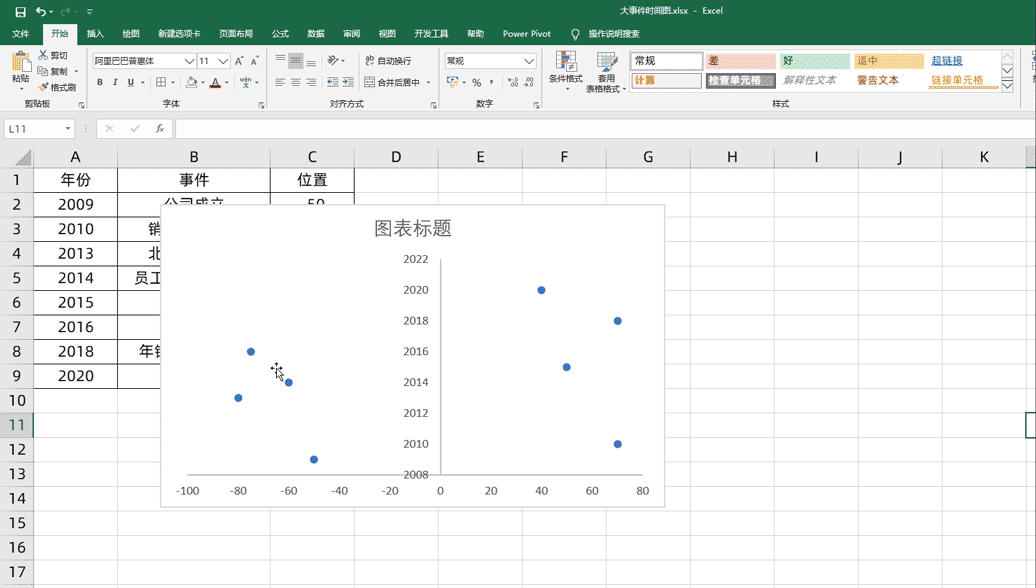The height and width of the screenshot is (588, 1036).
Task: Click the decrease decimal icon
Action: (529, 82)
